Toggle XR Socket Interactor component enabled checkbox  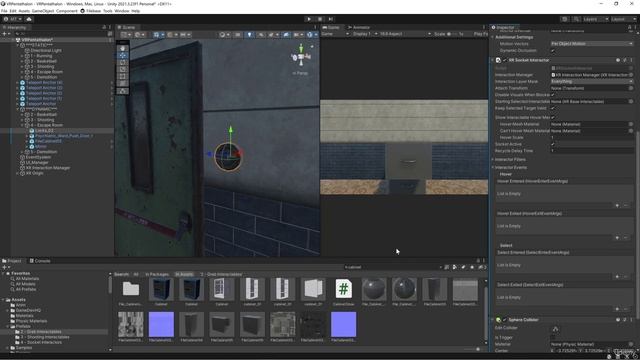click(x=505, y=60)
